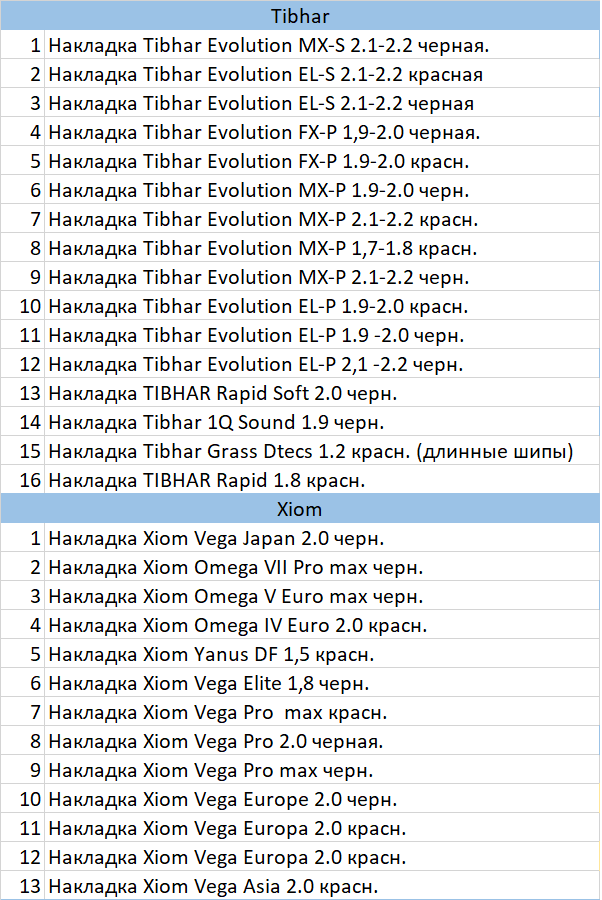Select cell 'Tibhar Evolution EL-P 1.9 -2.0 черн.'
Screen dimensions: 602x900
click(x=322, y=335)
